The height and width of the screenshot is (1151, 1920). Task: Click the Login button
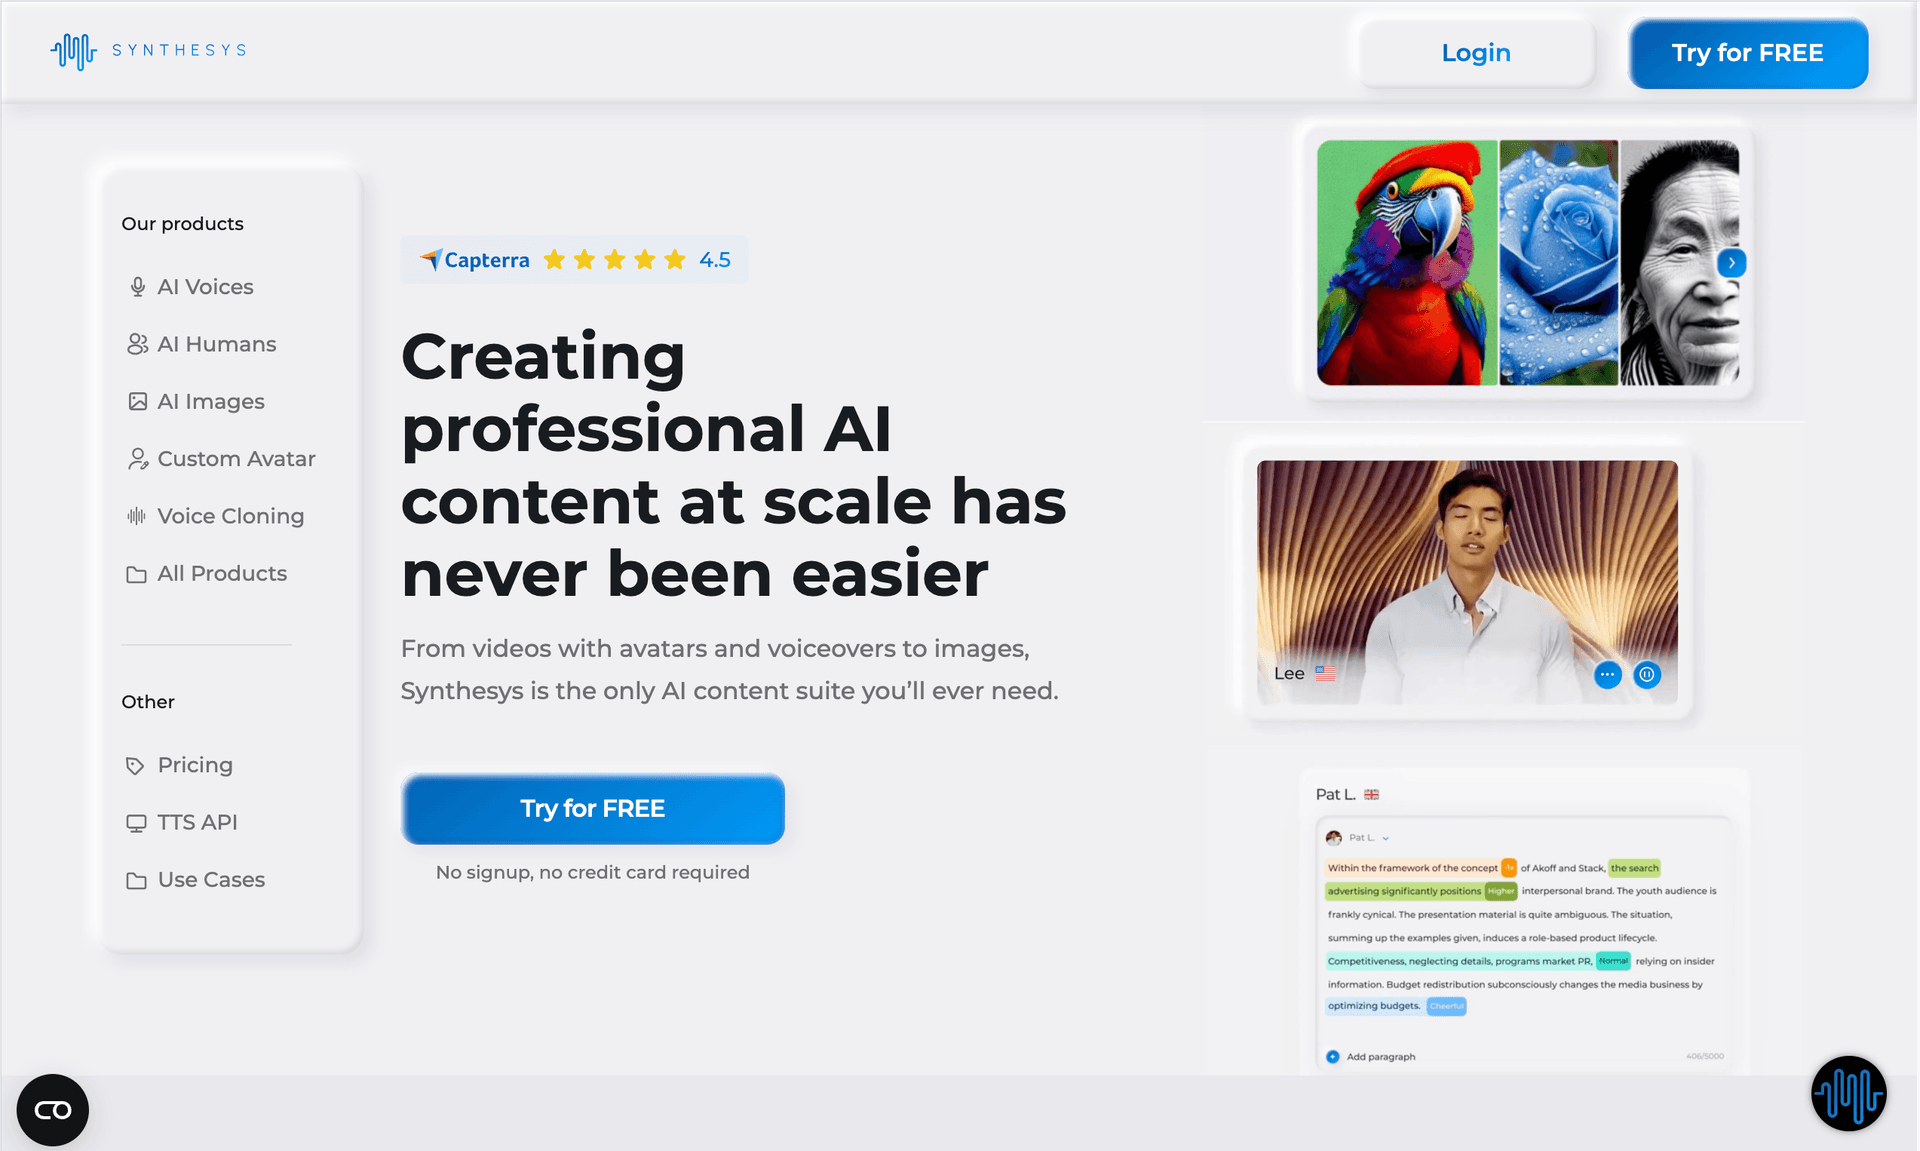point(1475,52)
